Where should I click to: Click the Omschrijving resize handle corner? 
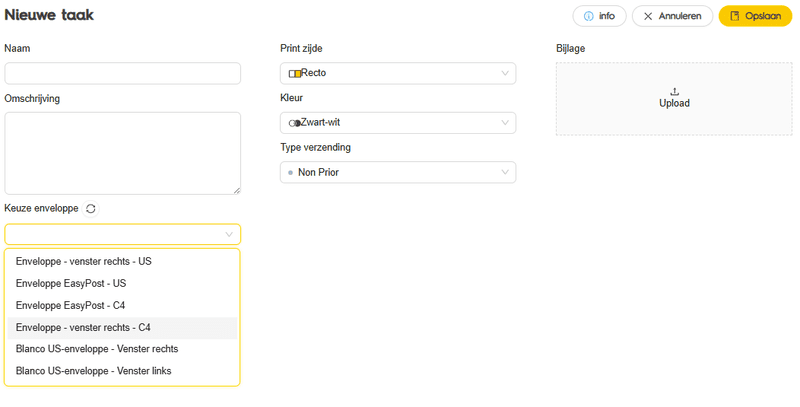click(x=237, y=191)
